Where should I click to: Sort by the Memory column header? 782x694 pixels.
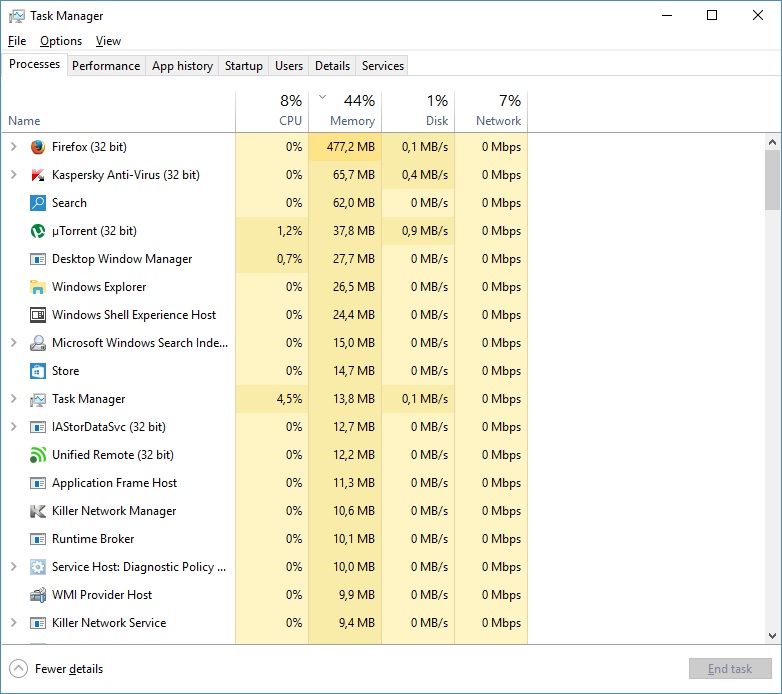345,111
